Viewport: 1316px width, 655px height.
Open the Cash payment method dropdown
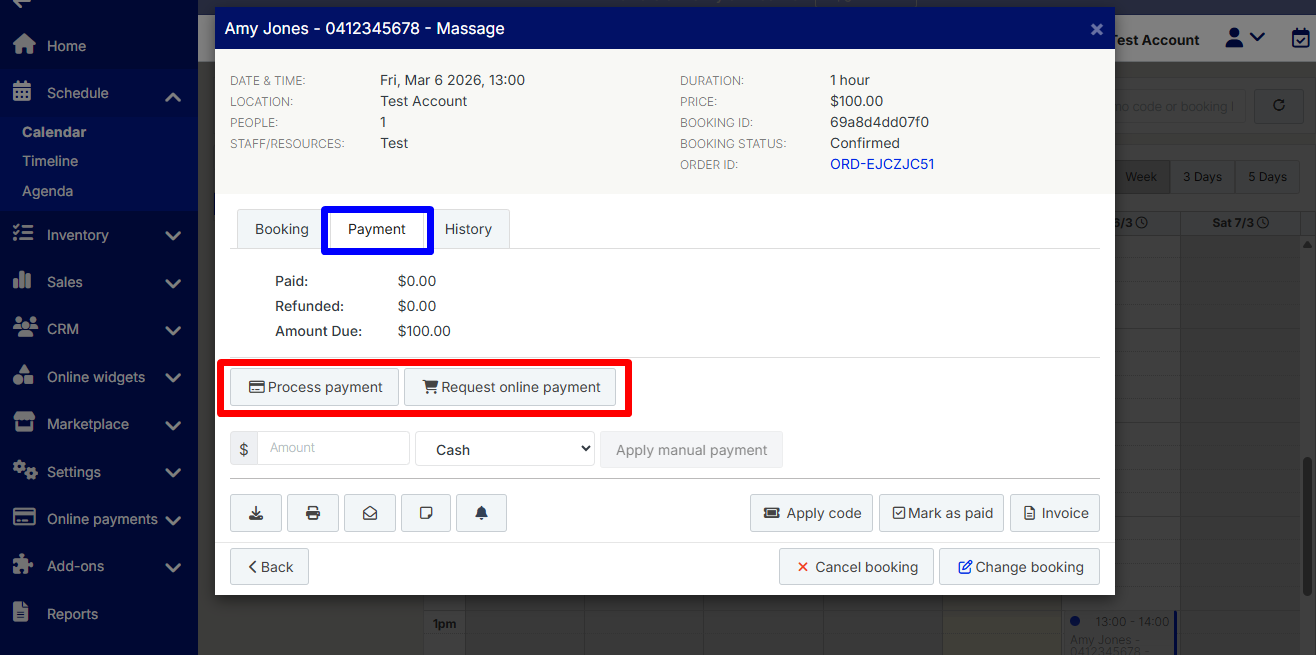pyautogui.click(x=505, y=449)
